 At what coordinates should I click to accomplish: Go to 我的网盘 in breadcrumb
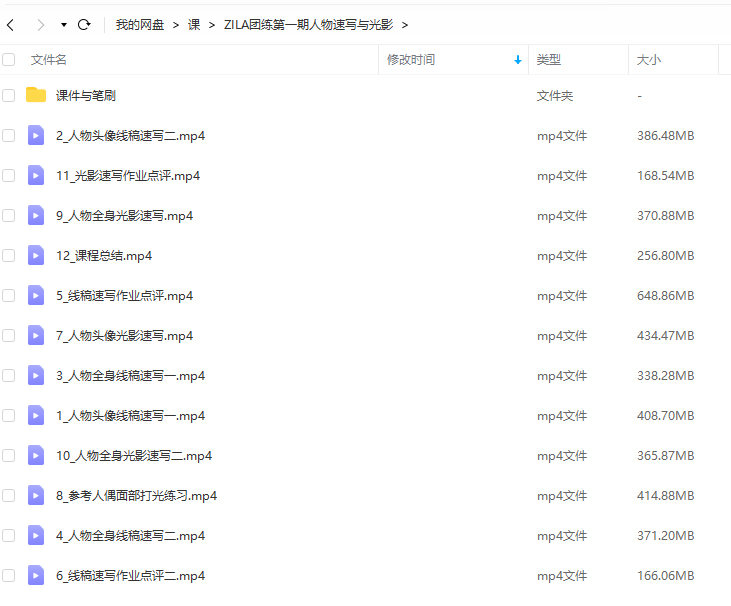(x=140, y=24)
